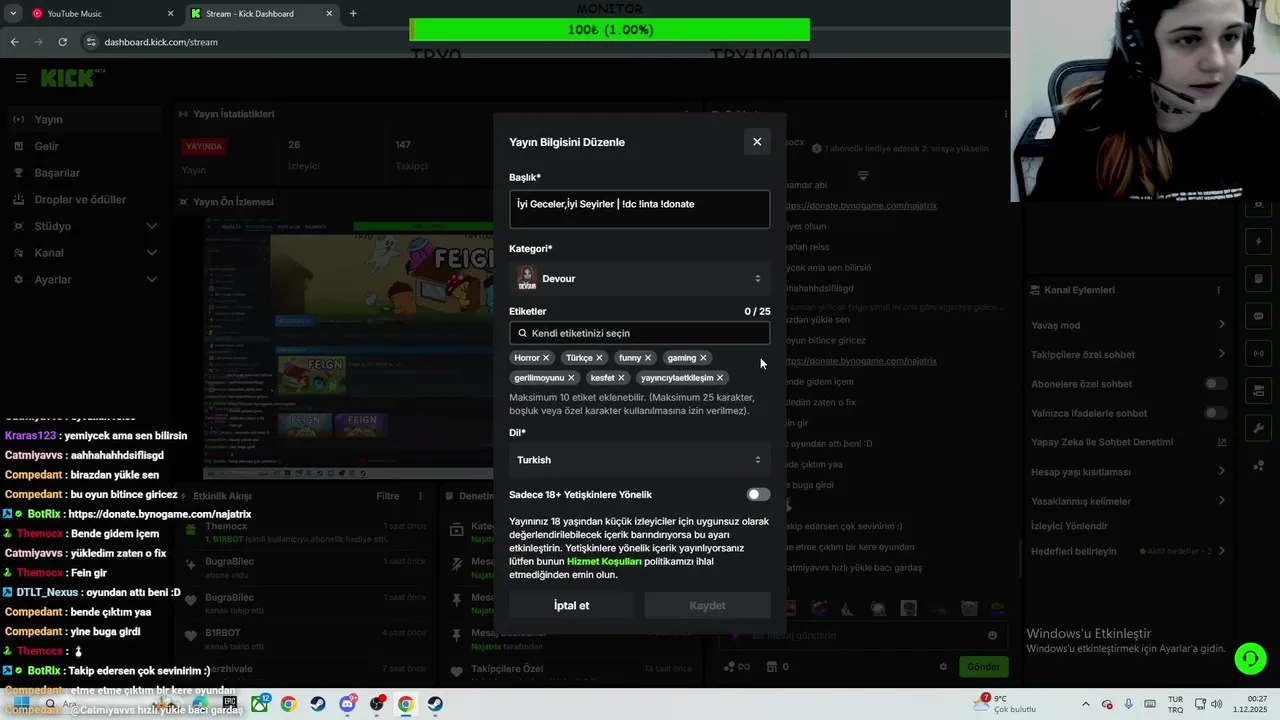
Task: Click the Windows Start button
Action: point(20,704)
